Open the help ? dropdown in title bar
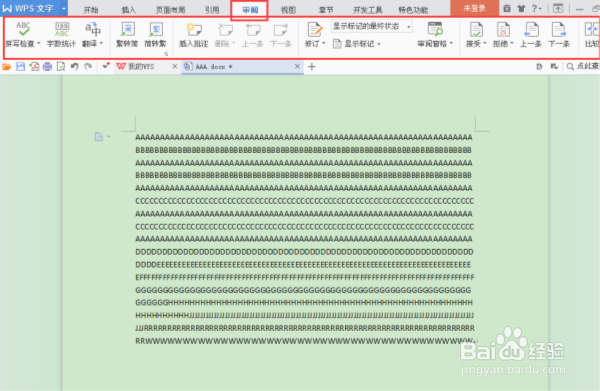 (x=536, y=8)
